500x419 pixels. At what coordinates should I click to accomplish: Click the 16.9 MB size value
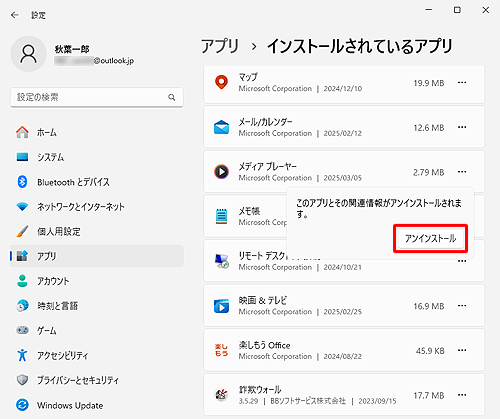click(429, 306)
